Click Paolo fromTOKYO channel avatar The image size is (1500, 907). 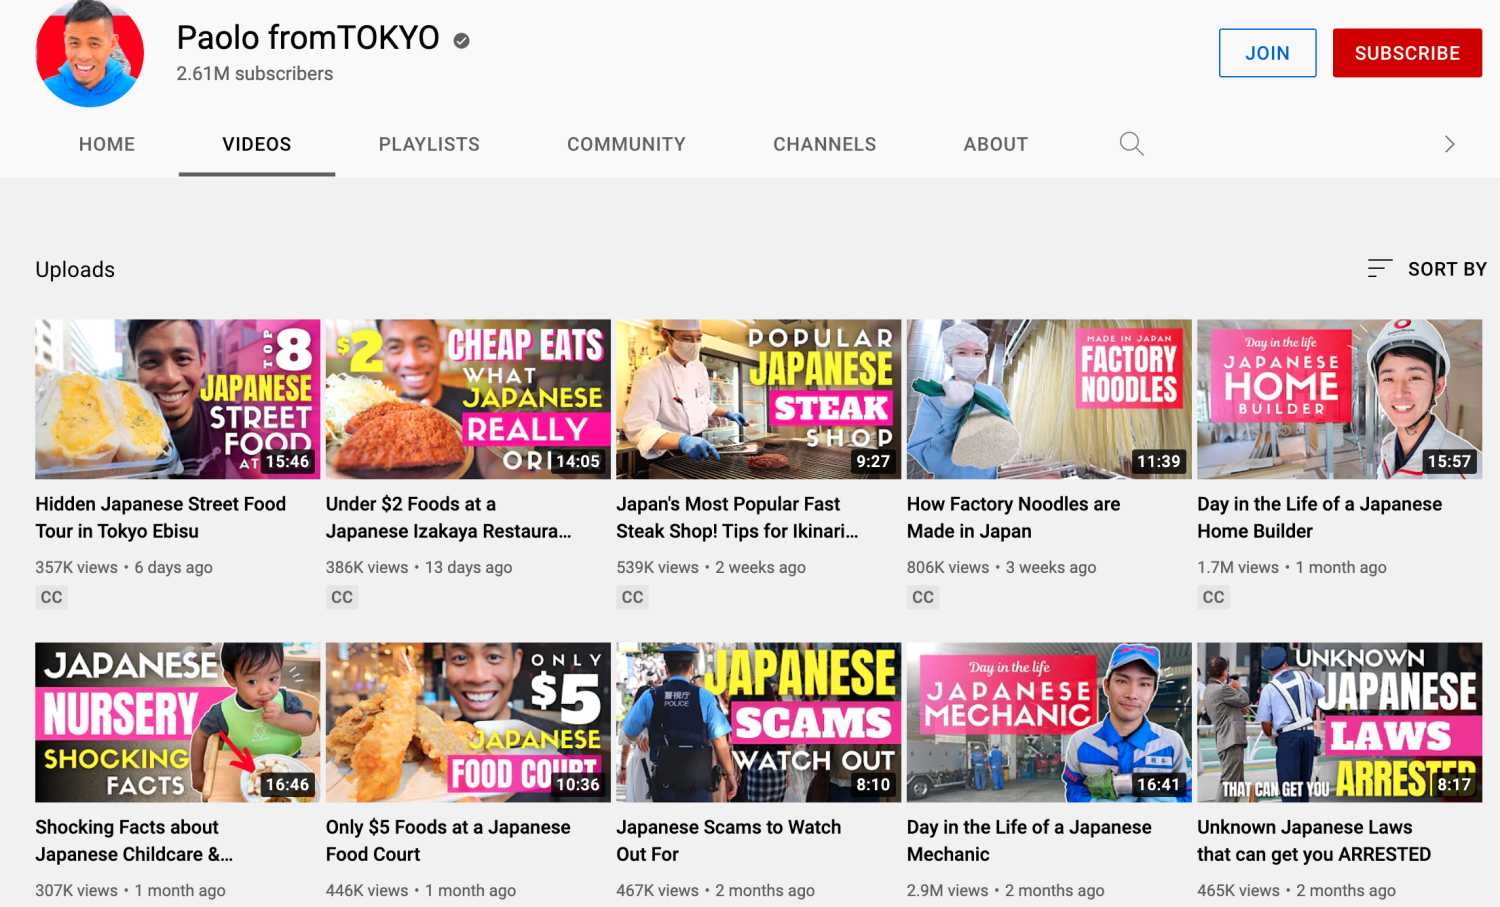(x=90, y=54)
